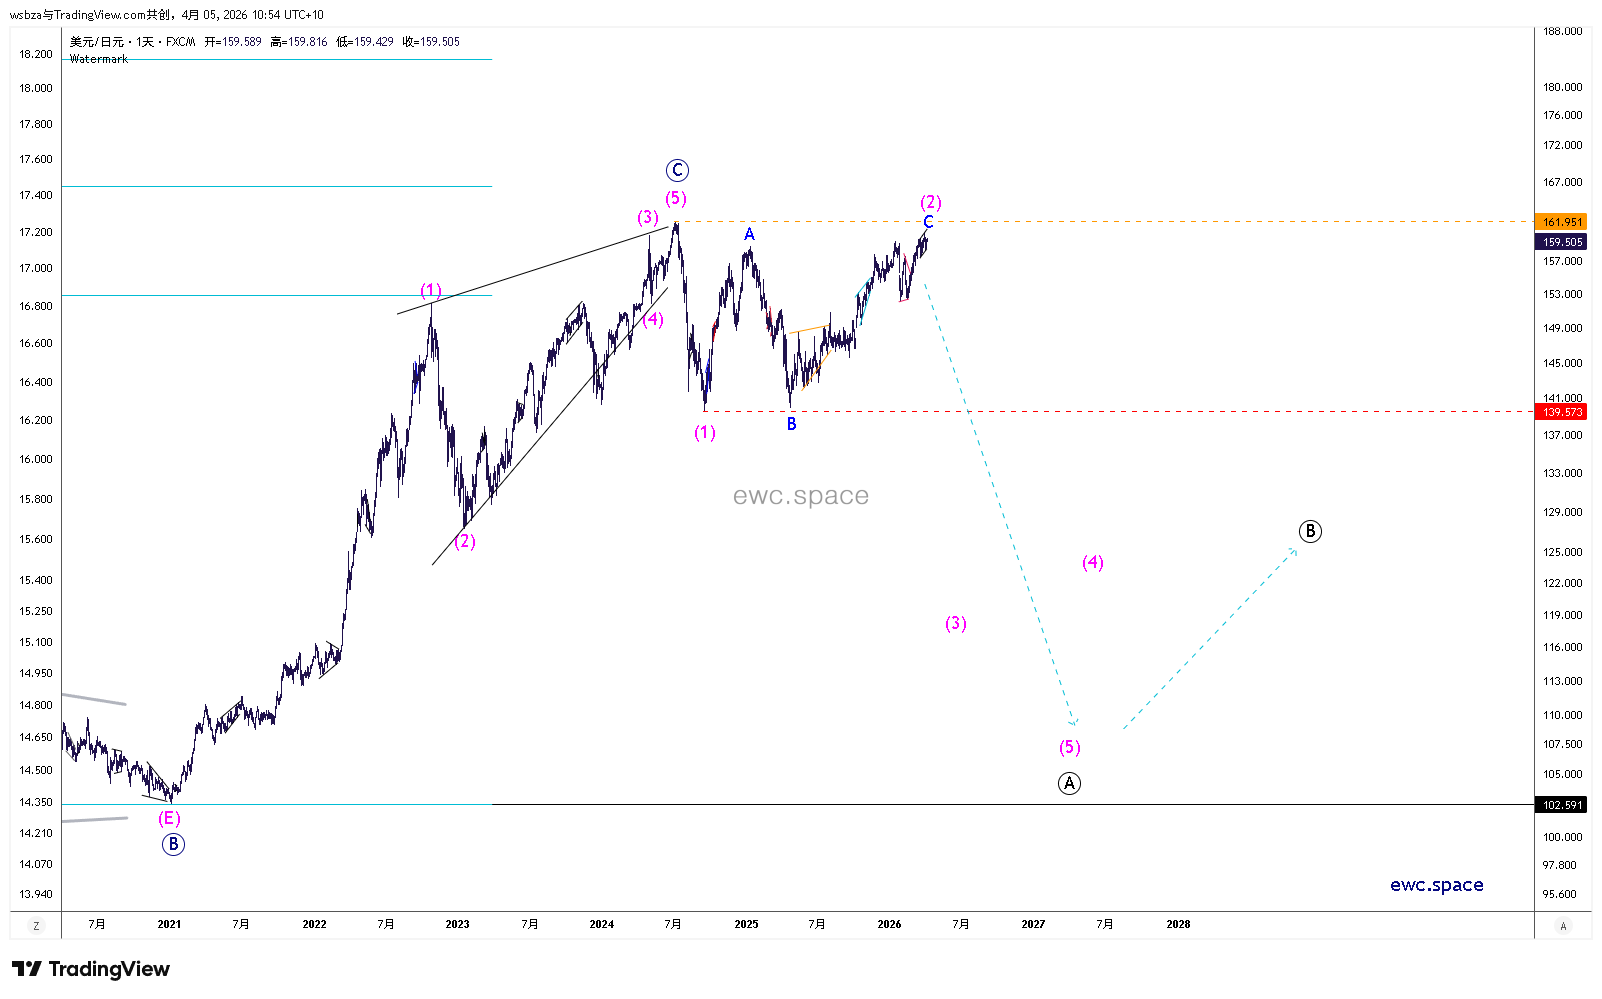Select circled blue C wave label
The image size is (1602, 999).
click(x=677, y=170)
